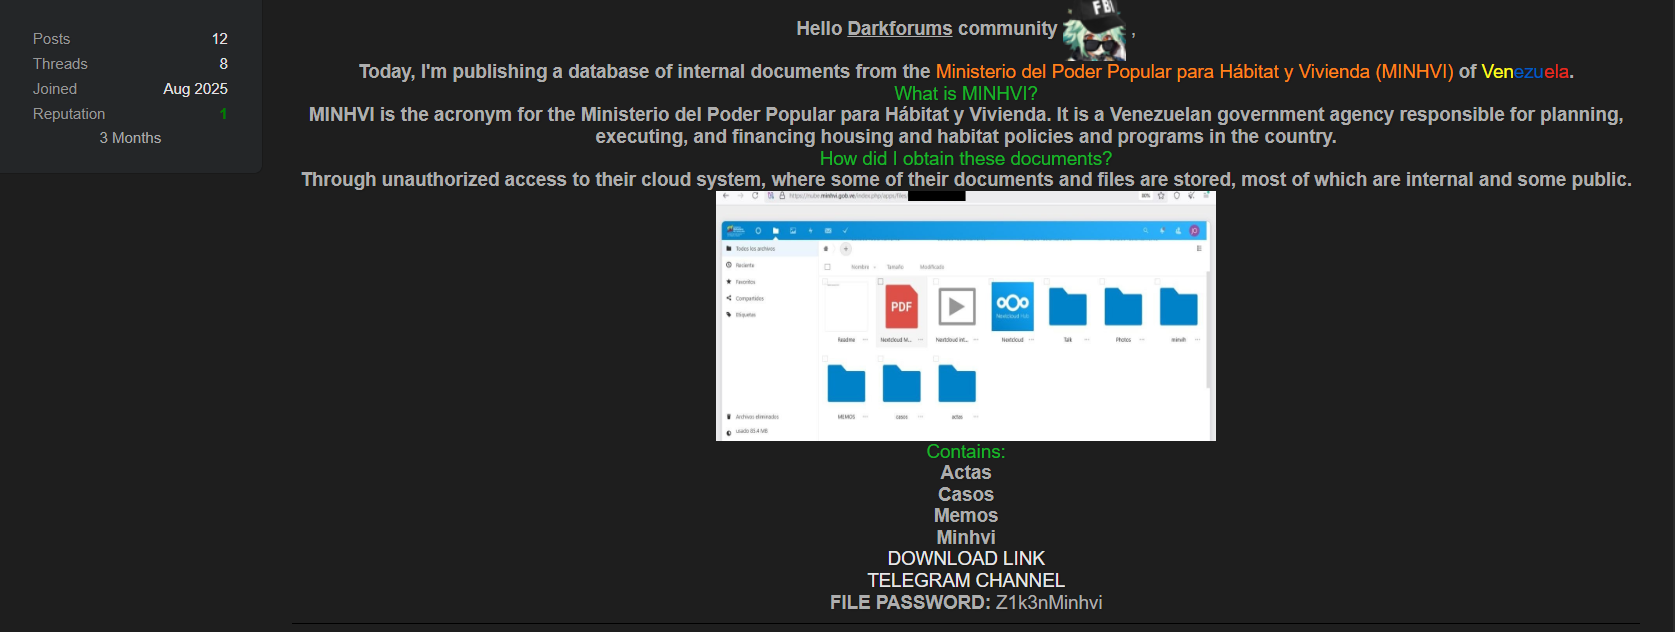Click the scrollbar of the embedded file listing
The width and height of the screenshot is (1675, 632).
click(1210, 330)
